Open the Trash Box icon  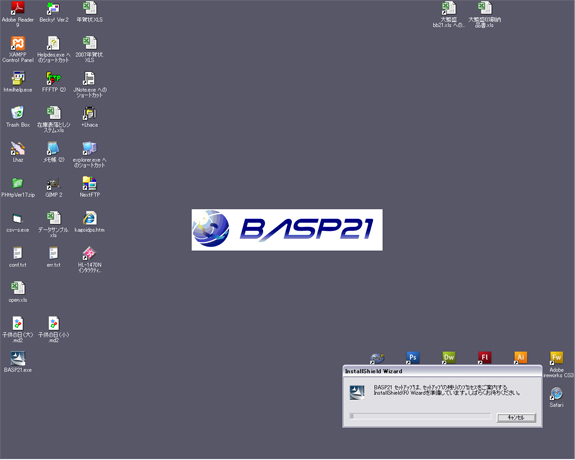tap(18, 113)
